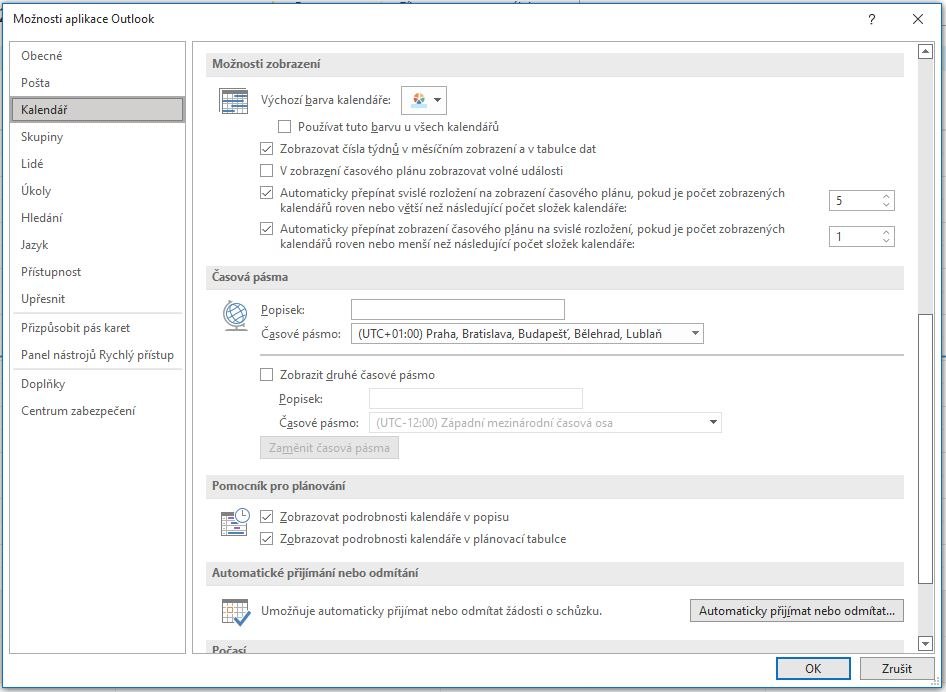Select the Skupiny category
946x692 pixels.
coord(98,137)
